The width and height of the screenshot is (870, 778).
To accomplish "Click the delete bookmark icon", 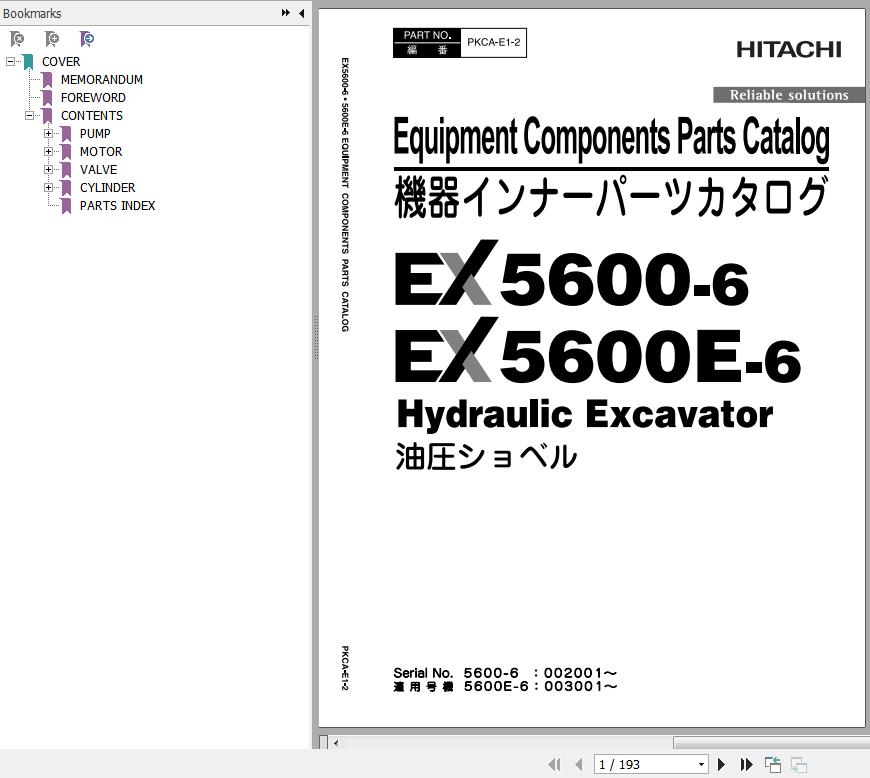I will tap(17, 39).
